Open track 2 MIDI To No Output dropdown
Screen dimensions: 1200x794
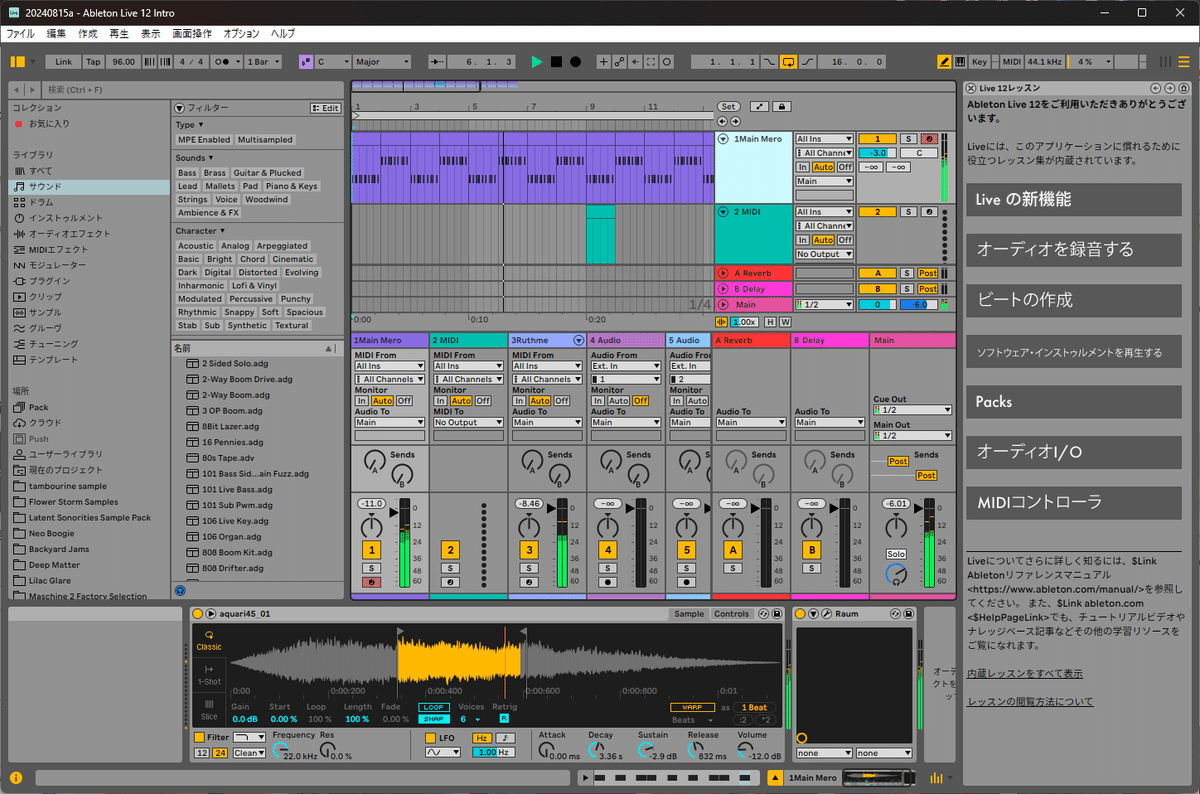pyautogui.click(x=468, y=423)
